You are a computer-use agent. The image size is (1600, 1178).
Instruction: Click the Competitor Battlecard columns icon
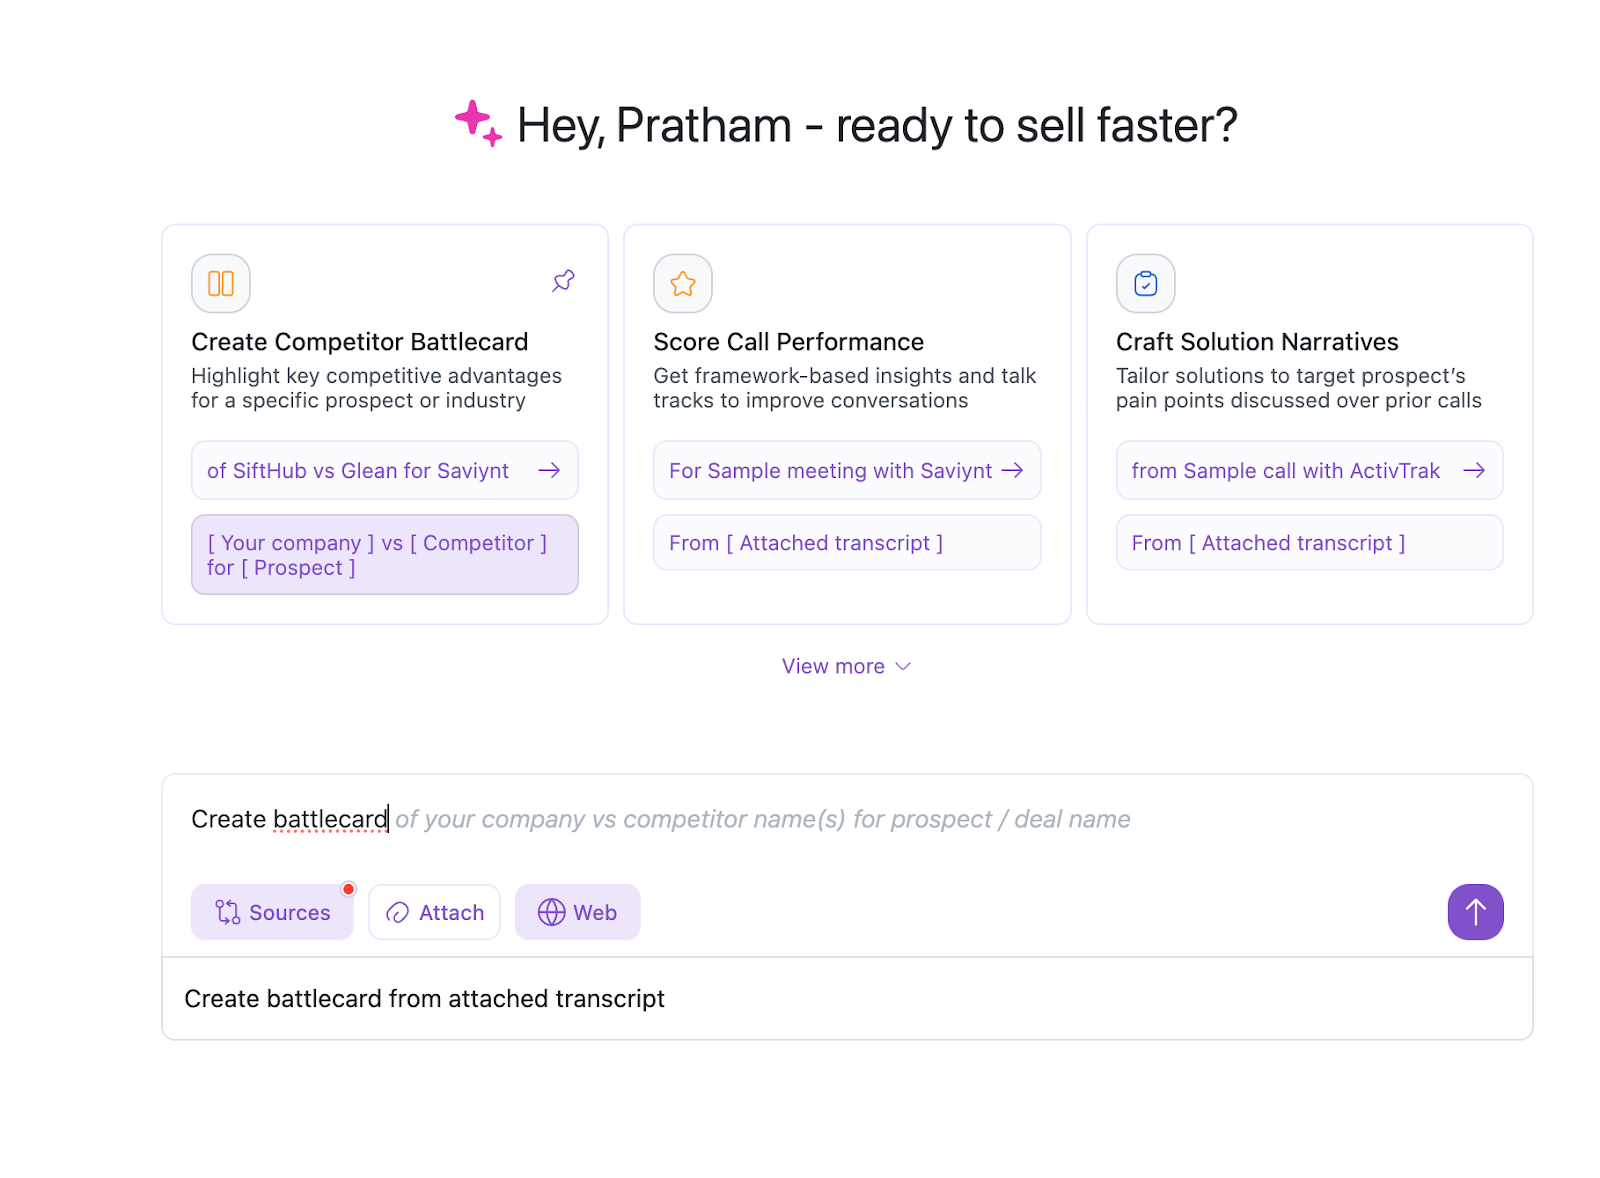click(x=221, y=284)
